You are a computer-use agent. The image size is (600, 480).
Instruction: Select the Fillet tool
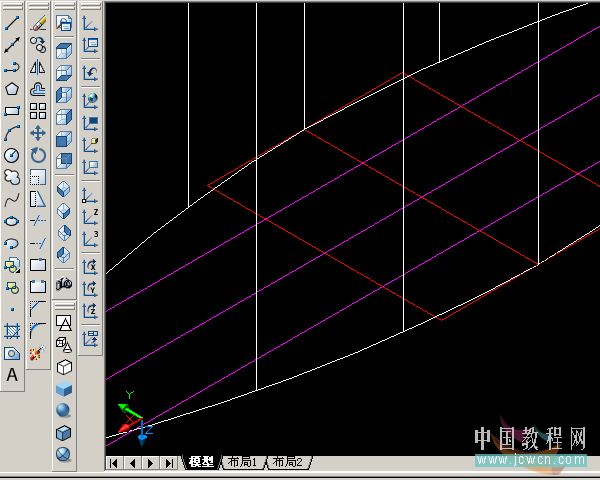tap(38, 331)
